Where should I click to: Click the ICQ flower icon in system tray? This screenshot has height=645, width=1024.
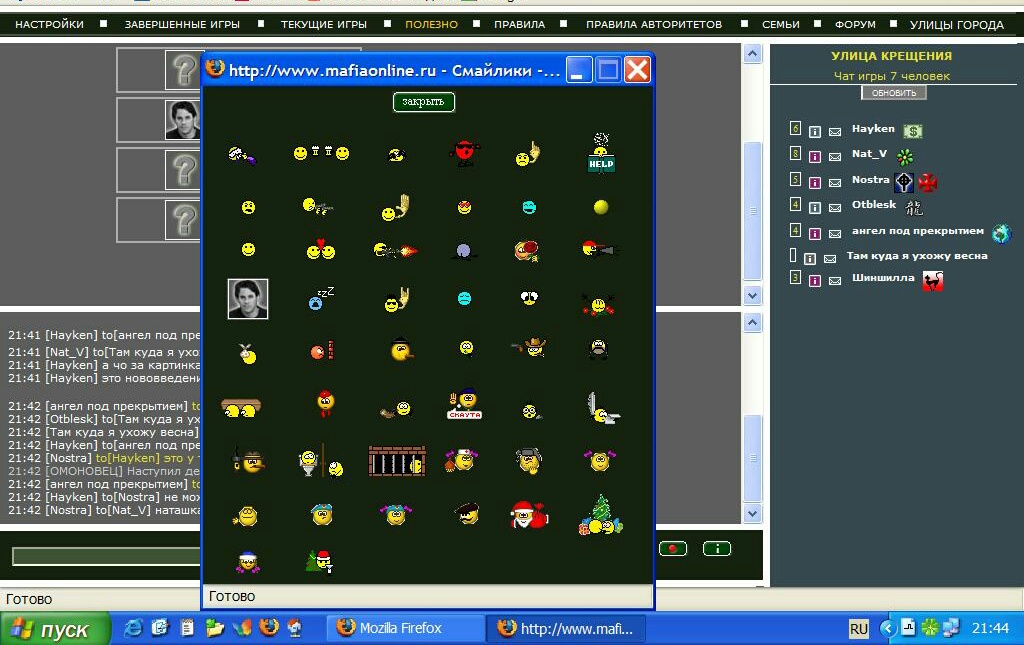pos(929,628)
